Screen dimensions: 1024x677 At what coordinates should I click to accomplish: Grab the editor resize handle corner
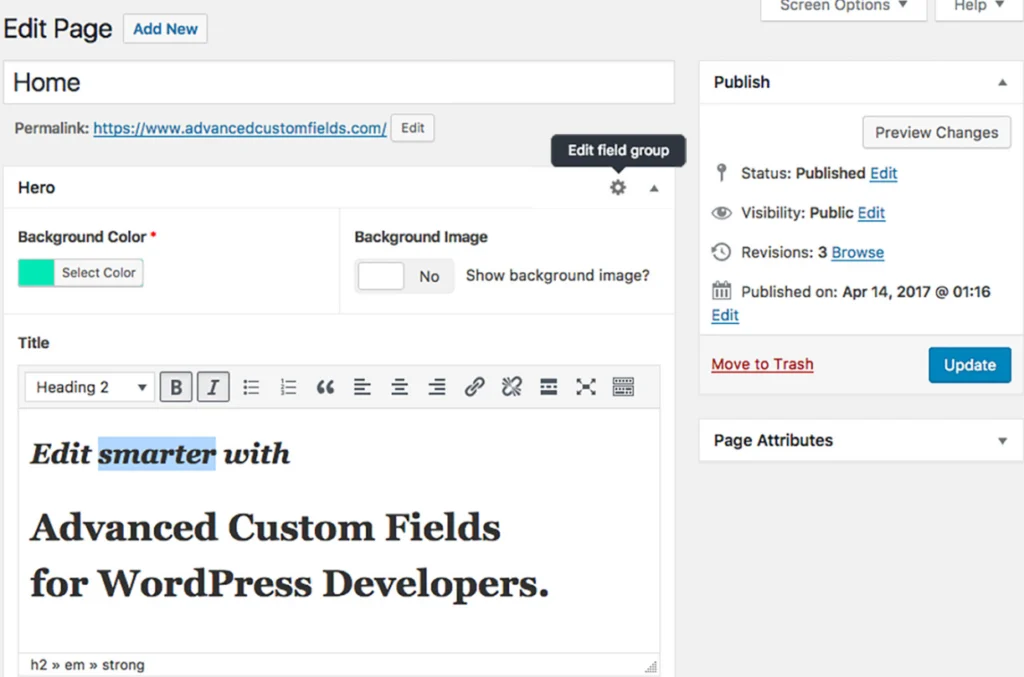pos(651,666)
